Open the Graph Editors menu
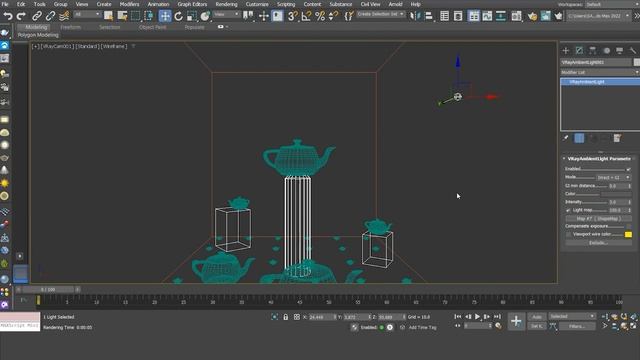Viewport: 640px width, 360px height. (192, 4)
